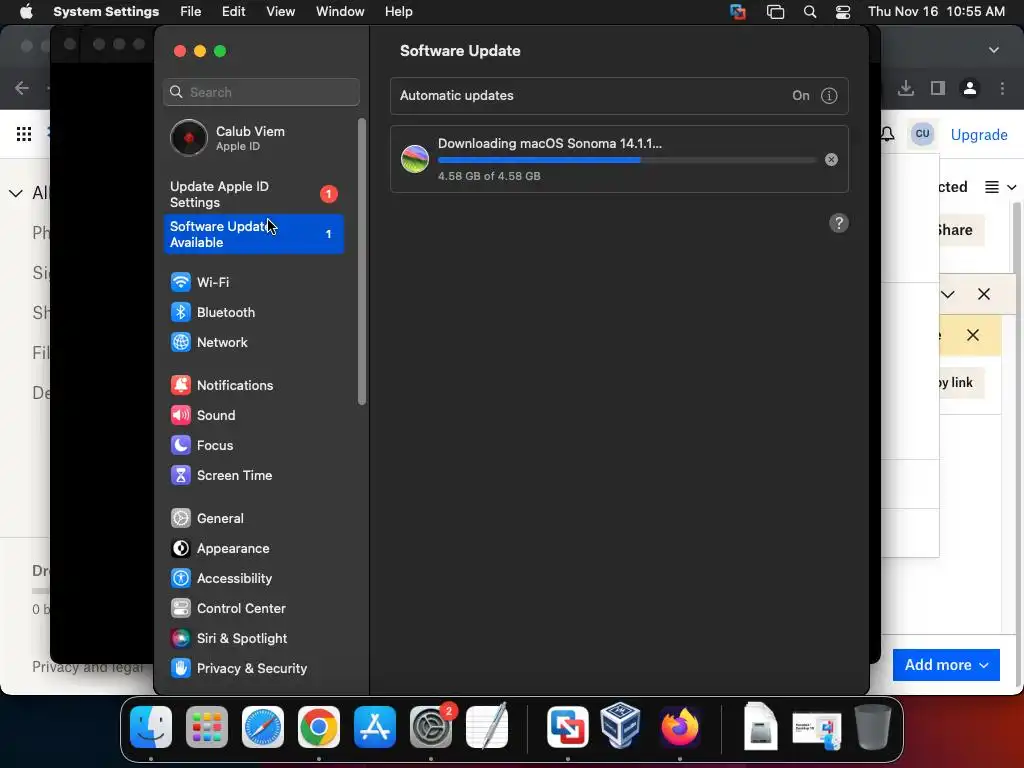
Task: Launch Safari from the Dock
Action: point(263,727)
